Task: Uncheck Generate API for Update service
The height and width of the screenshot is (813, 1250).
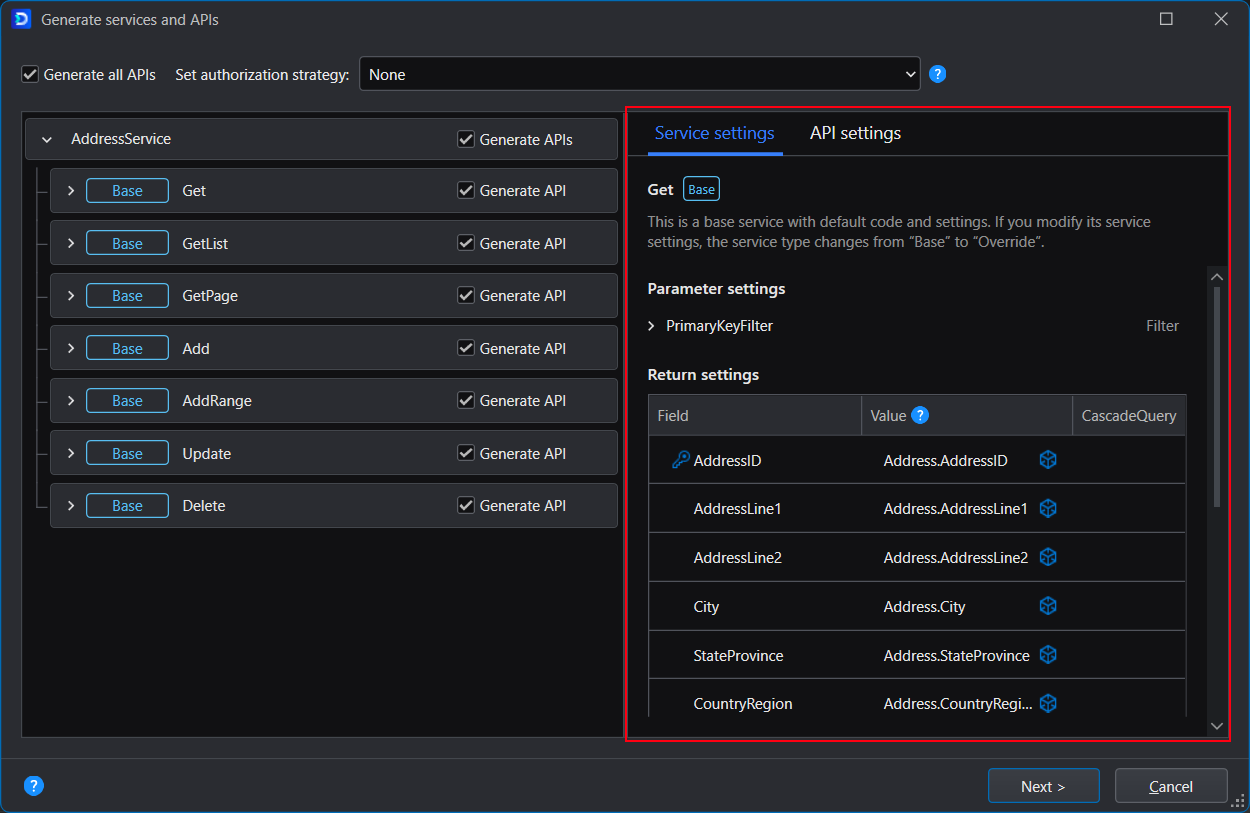Action: (x=466, y=453)
